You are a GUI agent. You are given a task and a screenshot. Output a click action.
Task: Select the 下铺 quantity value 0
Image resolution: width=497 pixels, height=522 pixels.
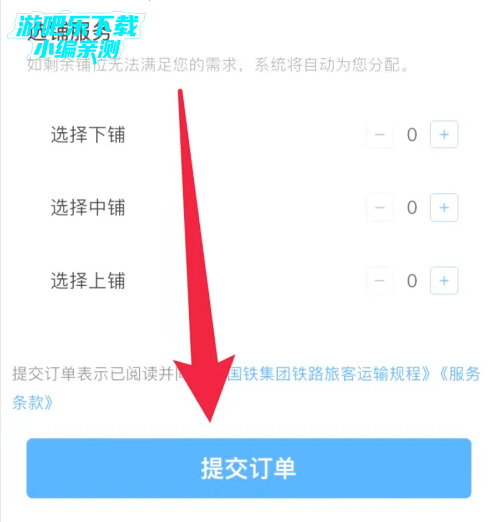(412, 135)
